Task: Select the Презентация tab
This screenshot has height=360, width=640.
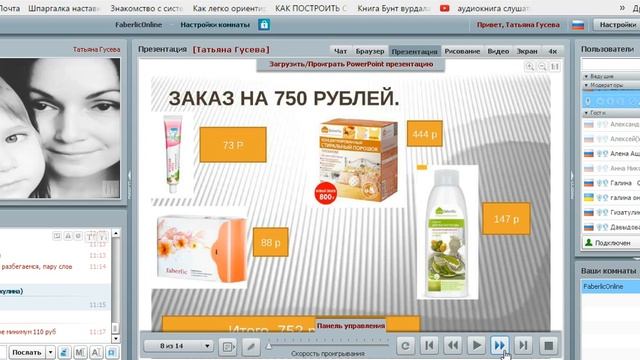Action: (x=415, y=51)
